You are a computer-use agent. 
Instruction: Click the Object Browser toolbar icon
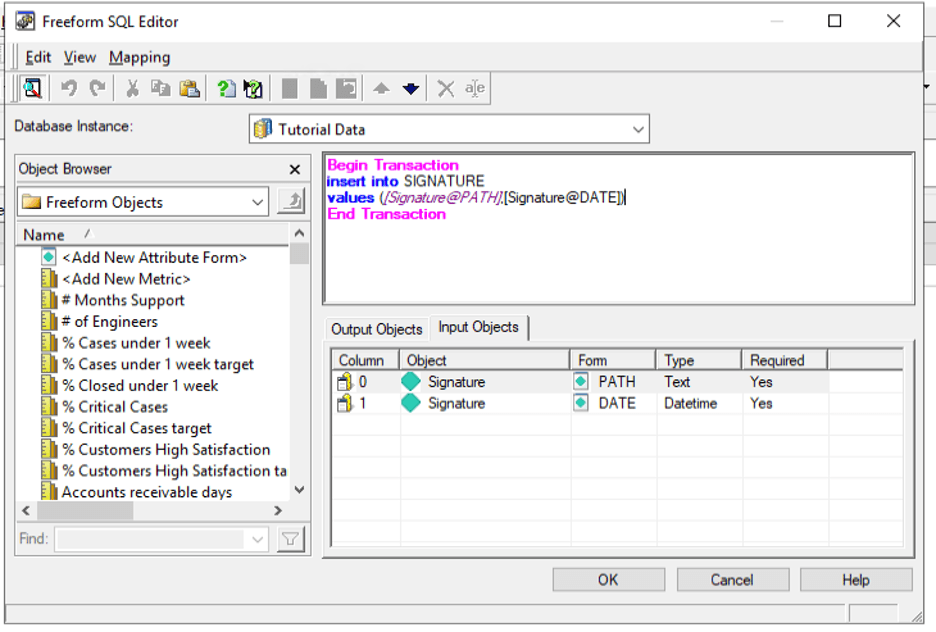(32, 89)
